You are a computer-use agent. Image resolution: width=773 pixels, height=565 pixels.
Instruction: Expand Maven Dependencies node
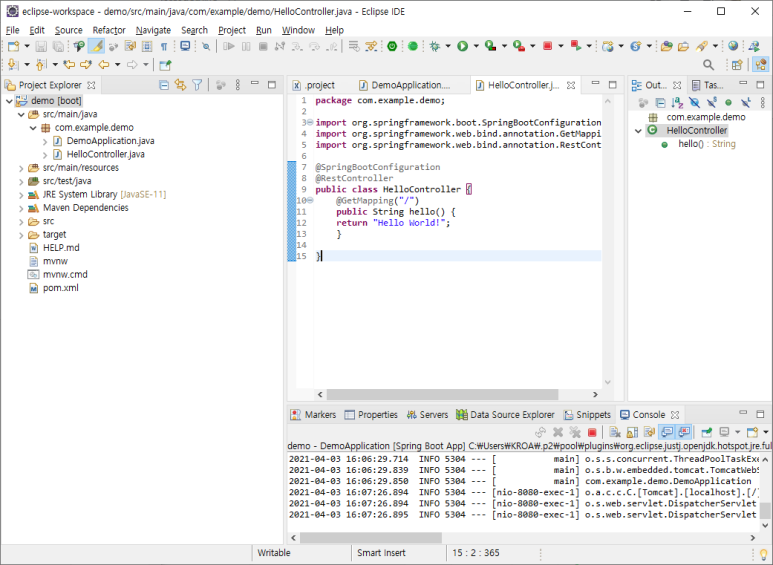point(21,209)
